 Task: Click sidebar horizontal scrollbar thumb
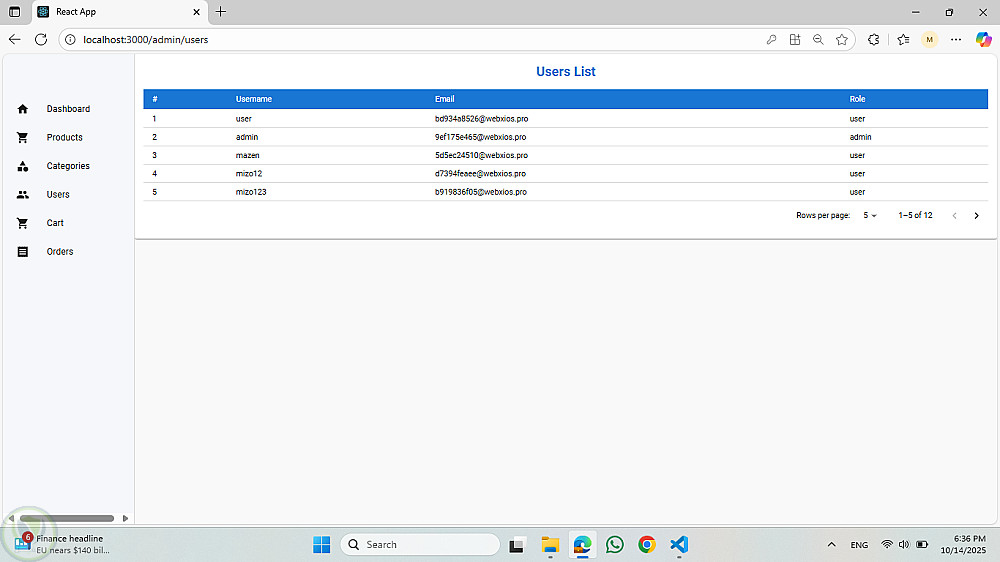click(x=66, y=519)
